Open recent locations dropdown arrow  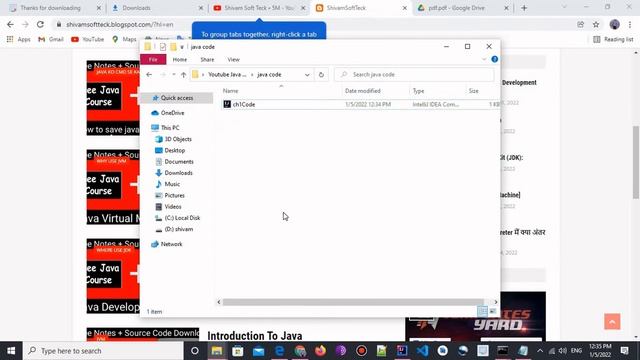coord(174,75)
